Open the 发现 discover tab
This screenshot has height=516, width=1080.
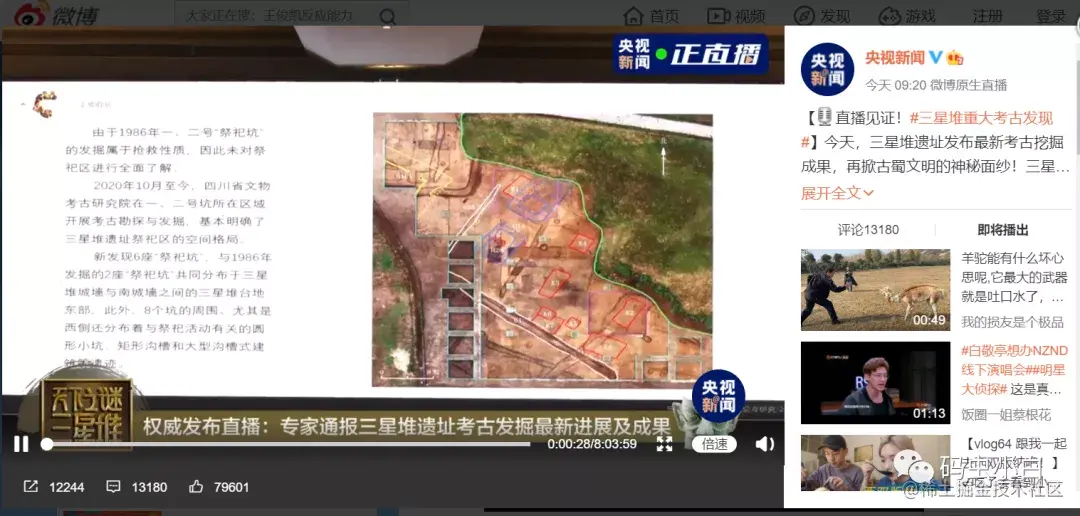click(x=822, y=16)
